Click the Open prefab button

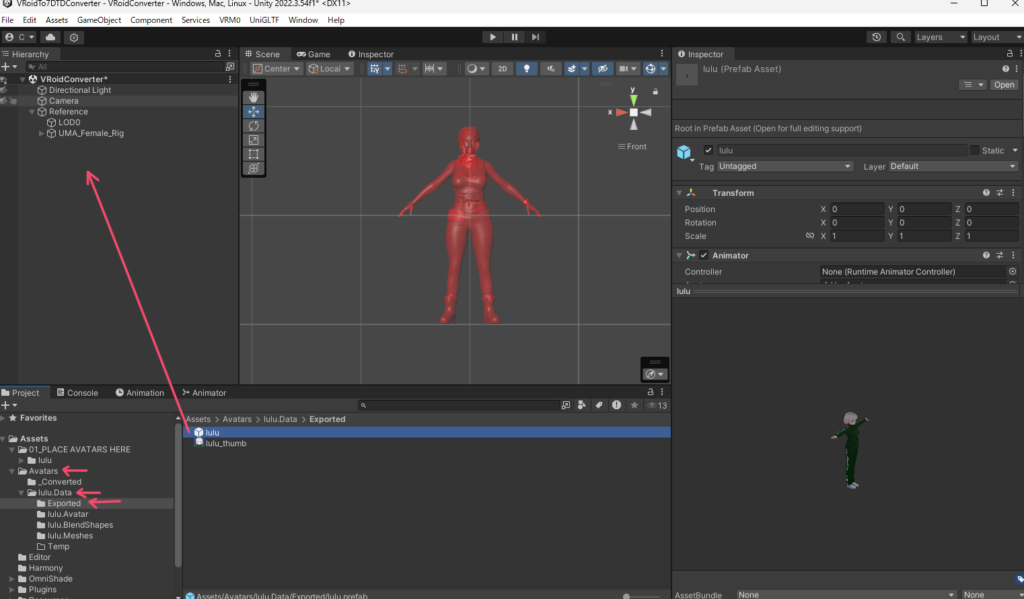coord(1004,85)
